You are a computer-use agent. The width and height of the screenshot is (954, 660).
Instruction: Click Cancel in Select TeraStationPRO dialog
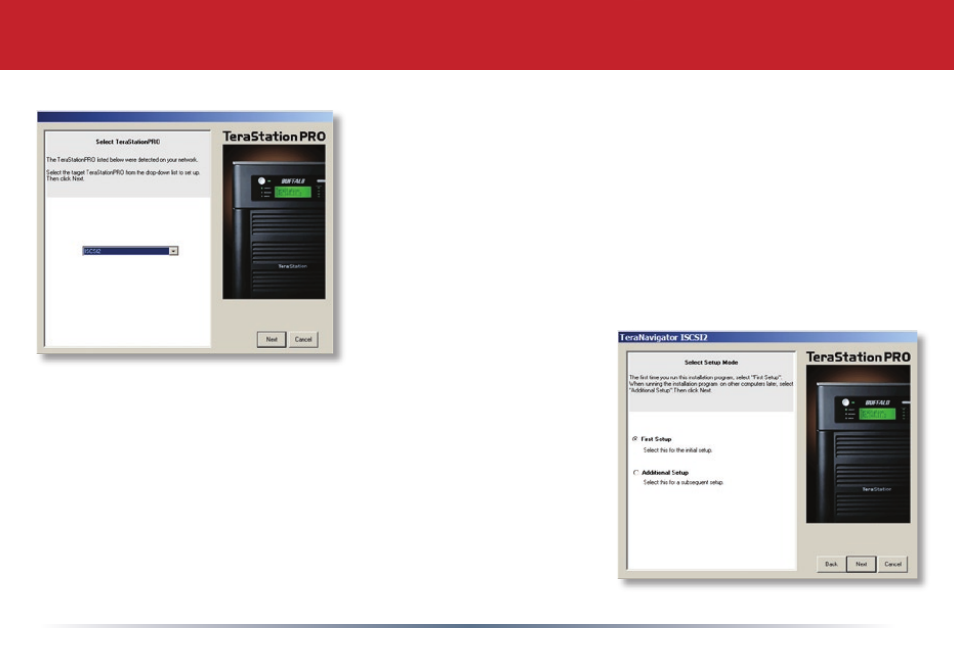click(x=303, y=339)
